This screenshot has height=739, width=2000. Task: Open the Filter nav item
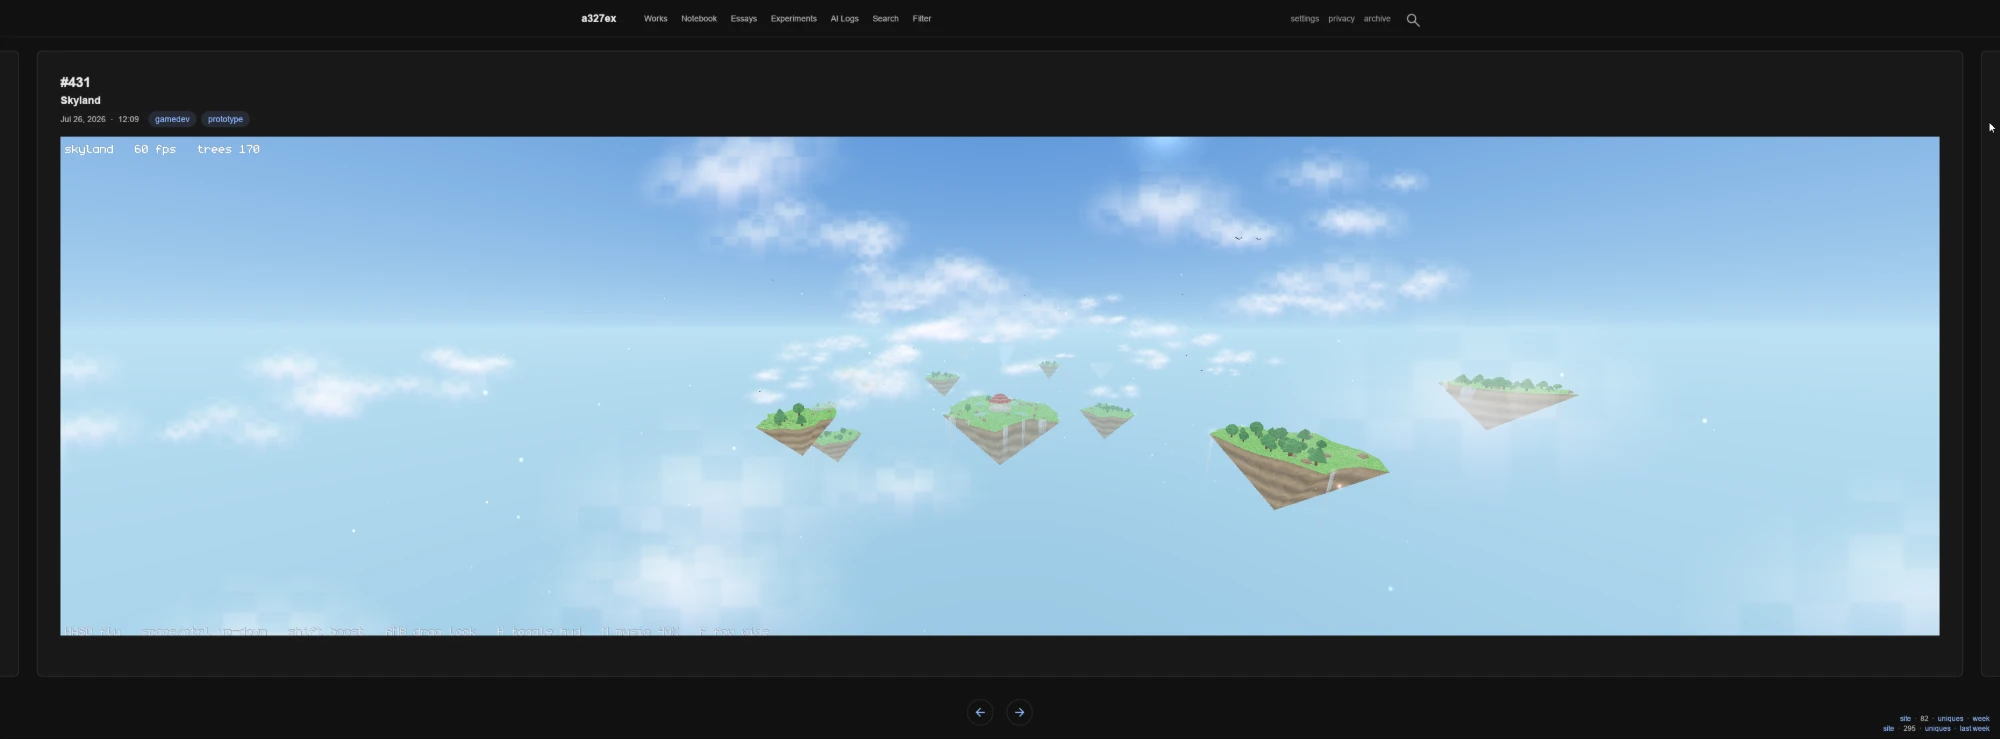(x=921, y=18)
